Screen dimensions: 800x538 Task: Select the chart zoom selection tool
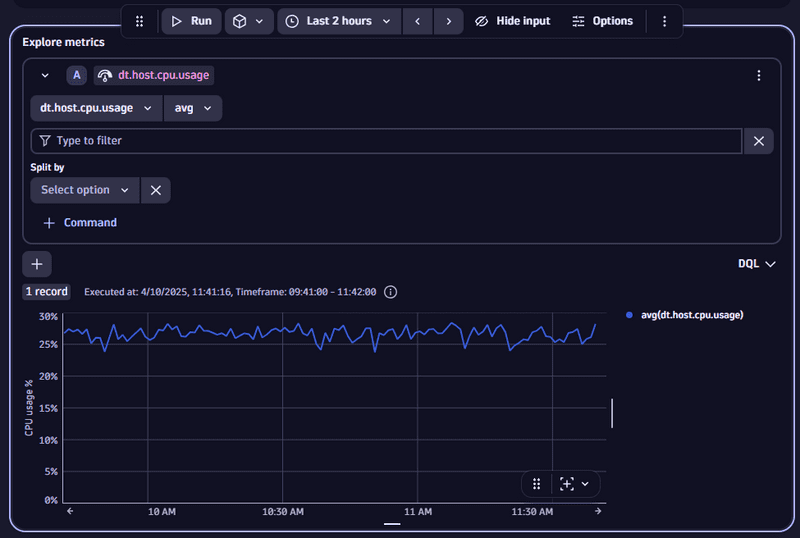pyautogui.click(x=566, y=484)
